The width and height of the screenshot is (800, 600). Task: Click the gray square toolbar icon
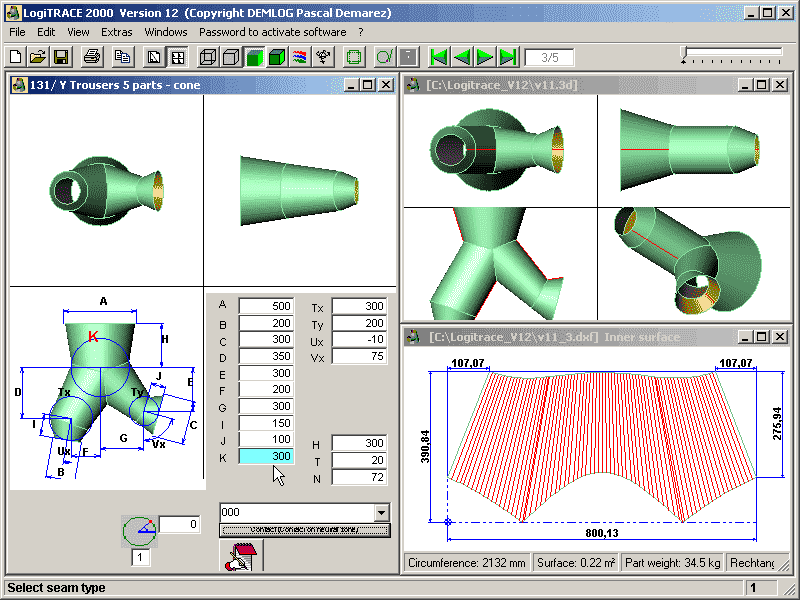click(408, 57)
